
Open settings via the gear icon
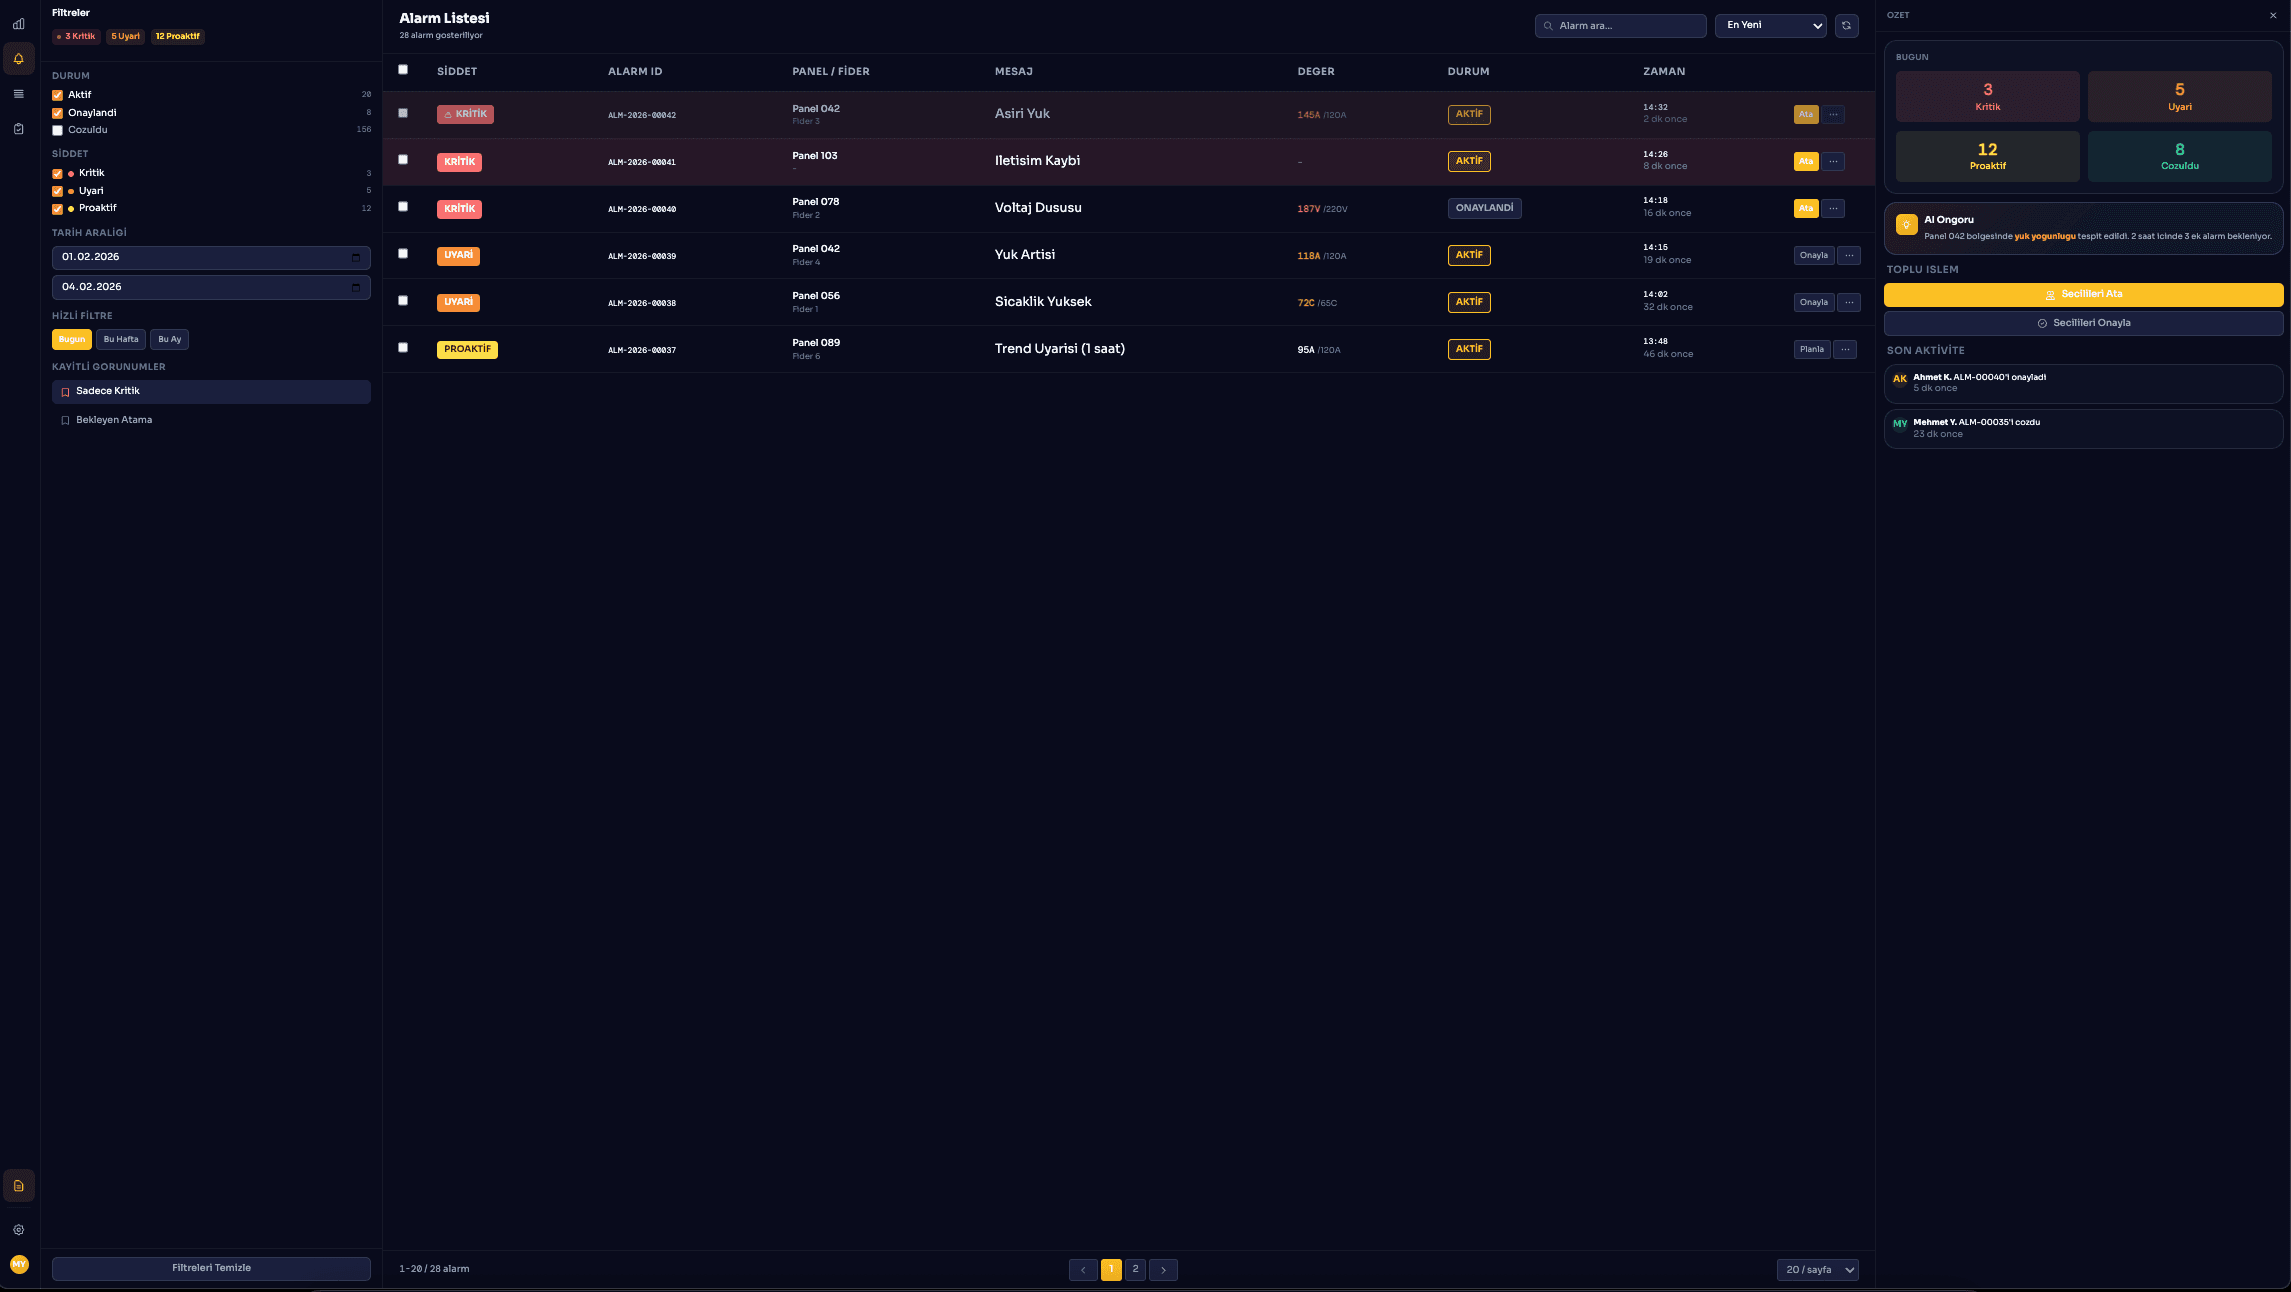point(18,1229)
